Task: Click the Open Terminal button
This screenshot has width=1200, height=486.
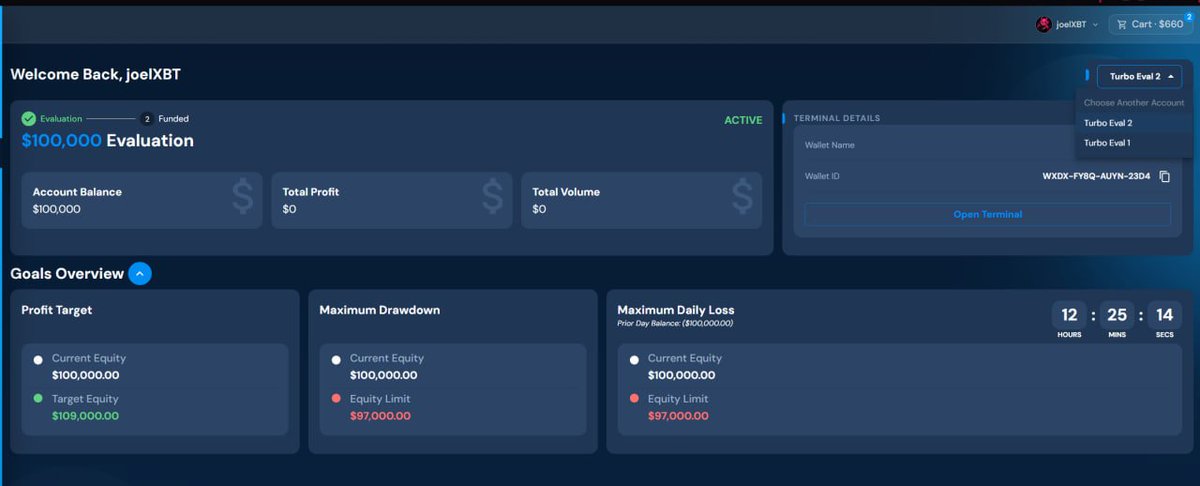Action: pyautogui.click(x=987, y=214)
